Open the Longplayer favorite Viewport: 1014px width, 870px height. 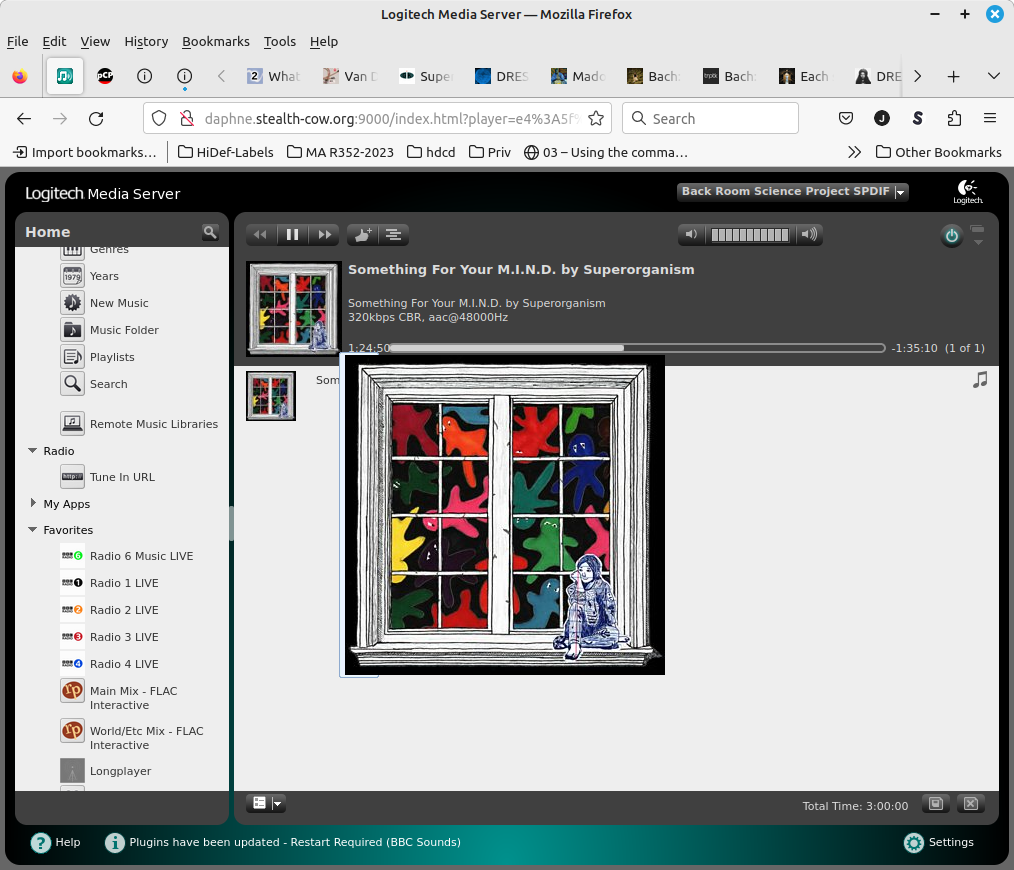pos(120,771)
